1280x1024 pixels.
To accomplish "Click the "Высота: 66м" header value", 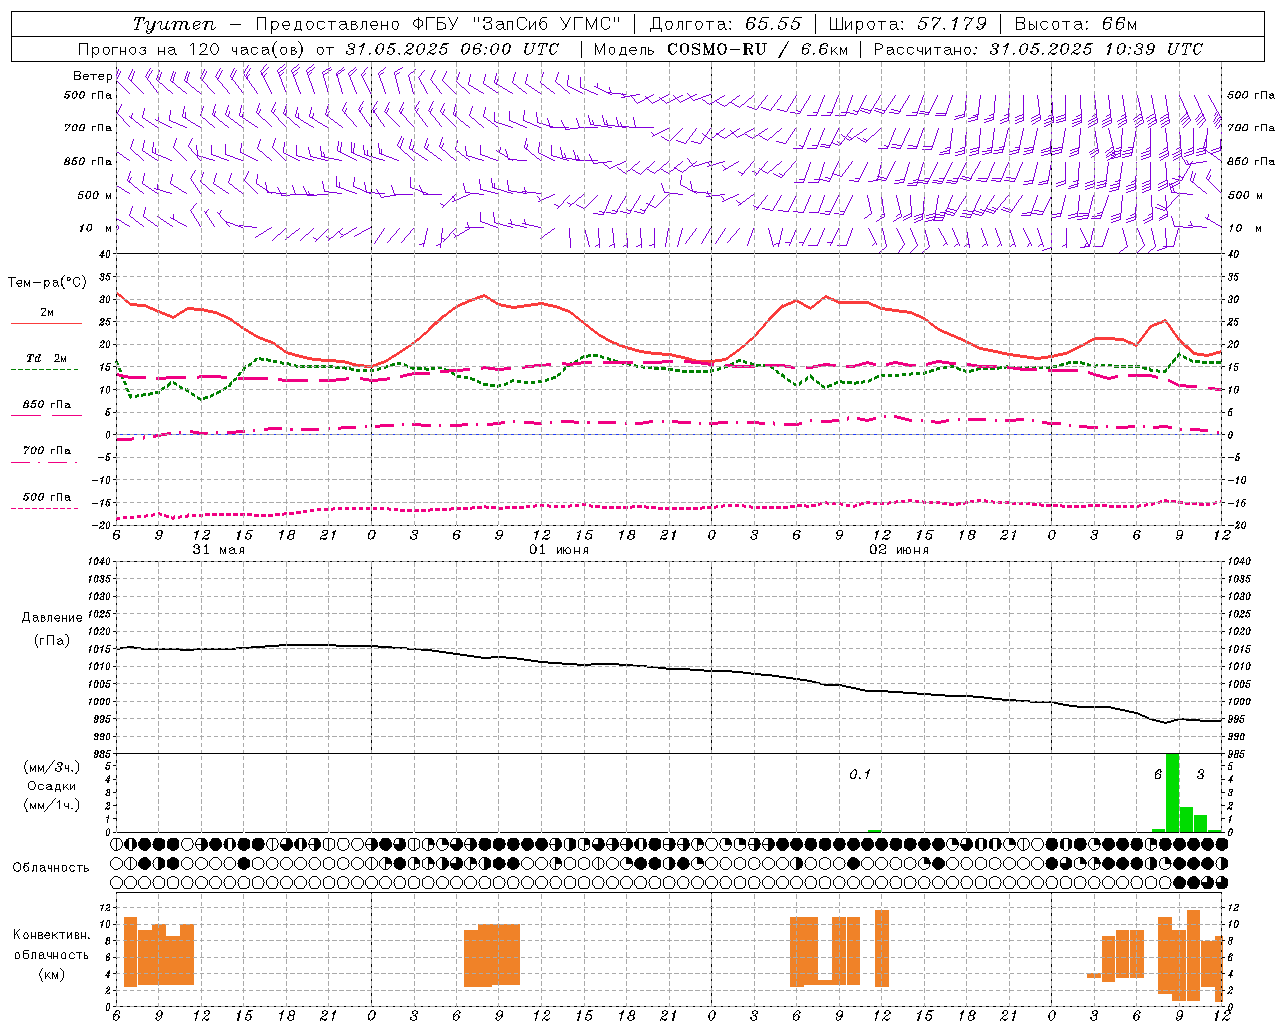I will pyautogui.click(x=1076, y=24).
